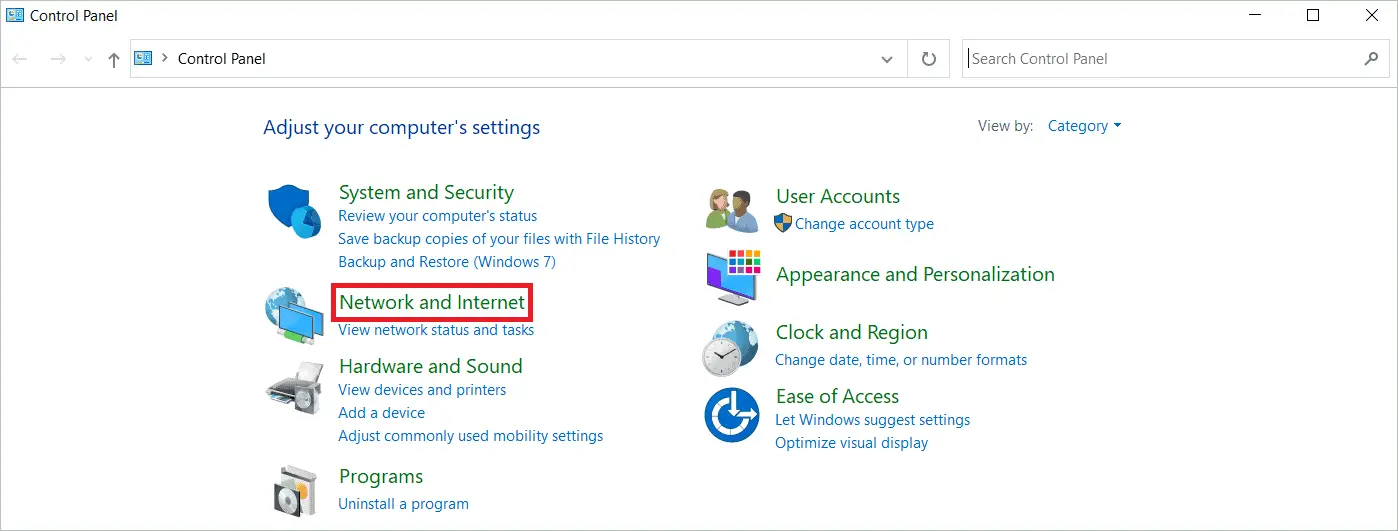1398x531 pixels.
Task: Open Hardware and Sound category
Action: tap(431, 366)
